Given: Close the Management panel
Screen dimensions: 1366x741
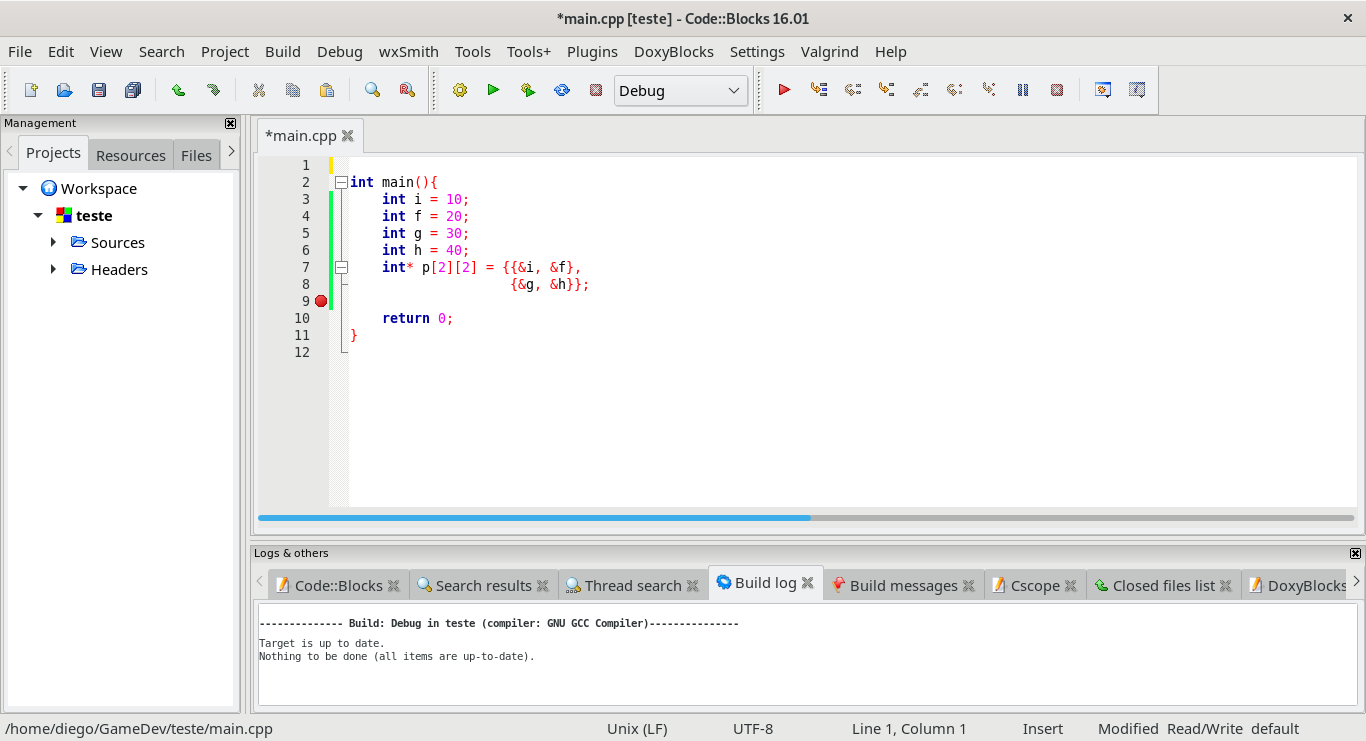Looking at the screenshot, I should click(231, 123).
